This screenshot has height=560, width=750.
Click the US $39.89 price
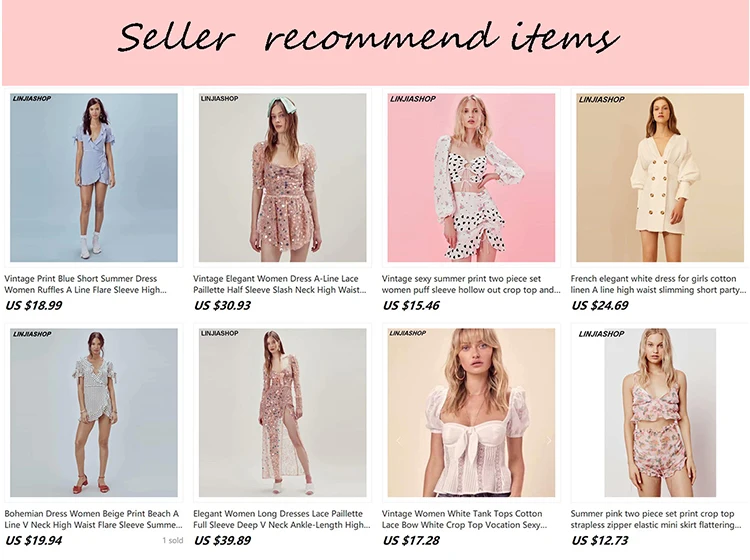point(222,541)
